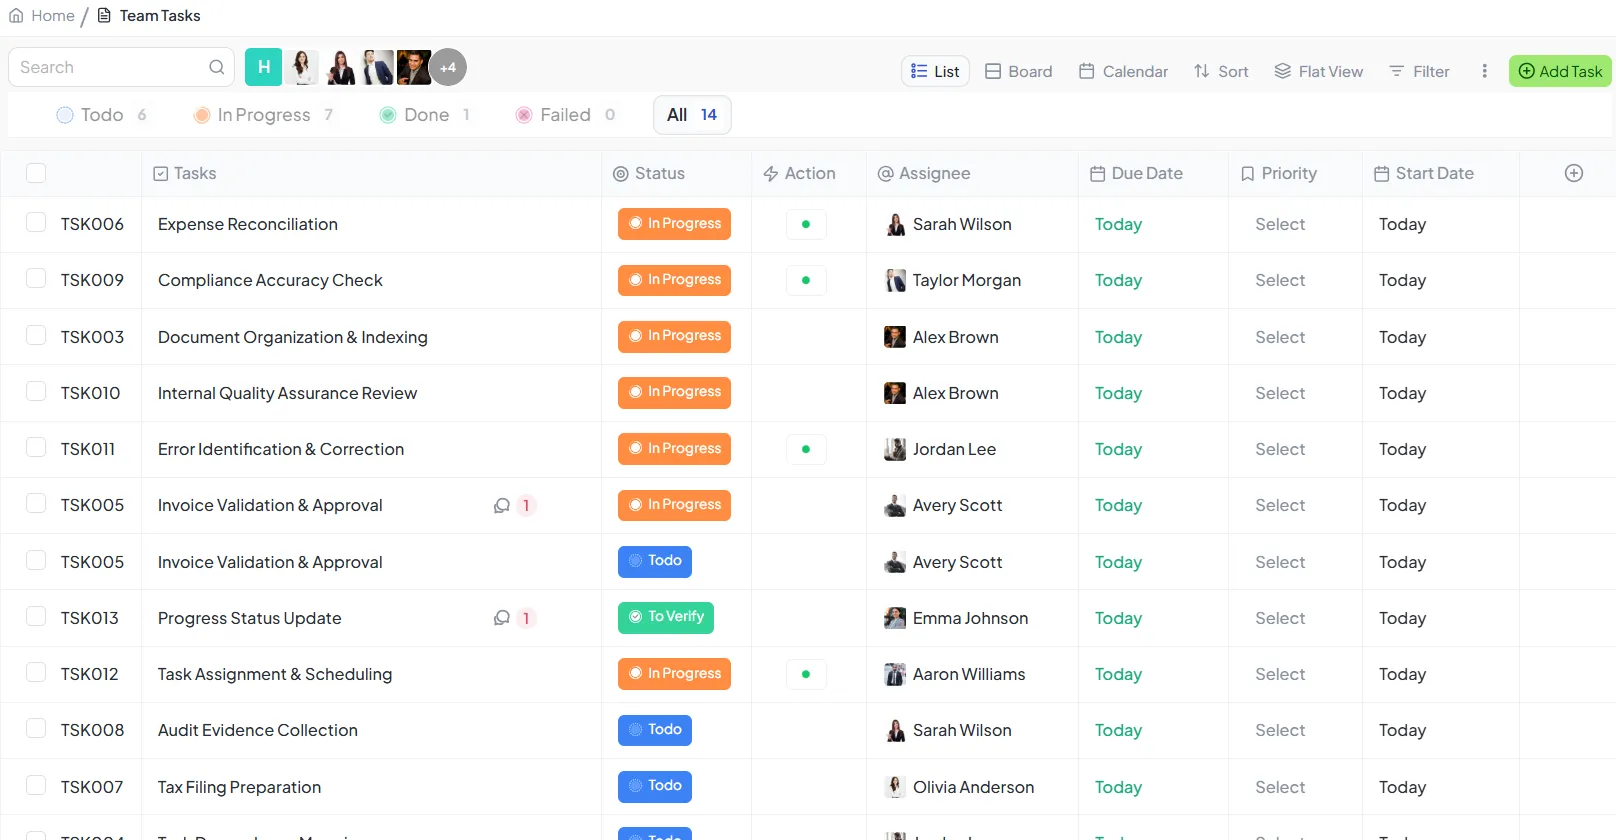Open Todo status dropdown for Tax Filing Preparation
The image size is (1616, 840).
click(x=655, y=786)
